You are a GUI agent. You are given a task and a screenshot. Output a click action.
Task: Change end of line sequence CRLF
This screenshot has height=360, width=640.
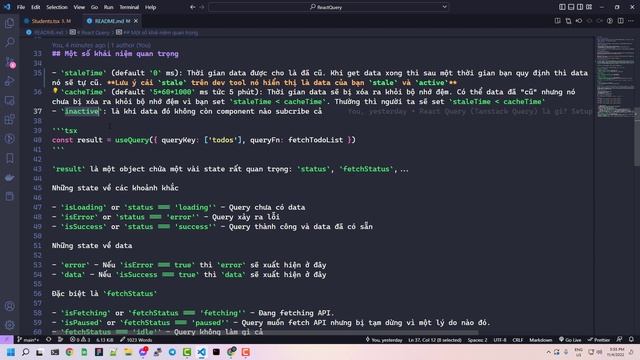(x=518, y=340)
